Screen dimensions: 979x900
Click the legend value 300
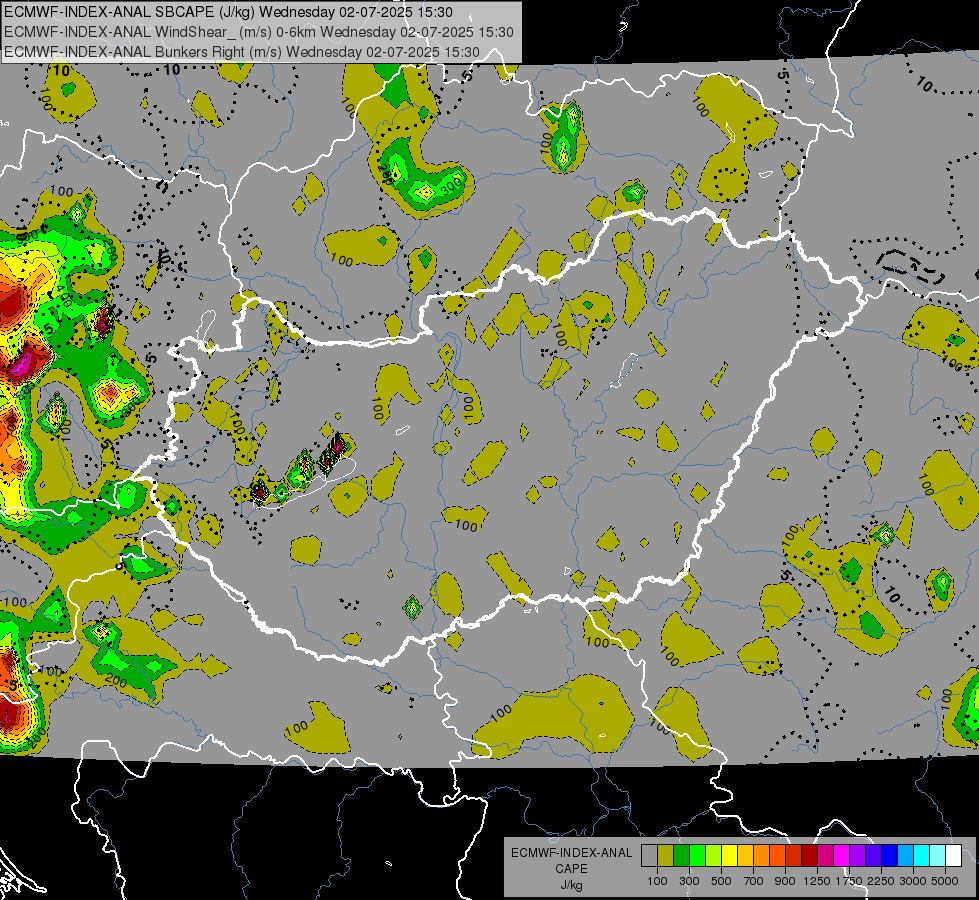689,881
